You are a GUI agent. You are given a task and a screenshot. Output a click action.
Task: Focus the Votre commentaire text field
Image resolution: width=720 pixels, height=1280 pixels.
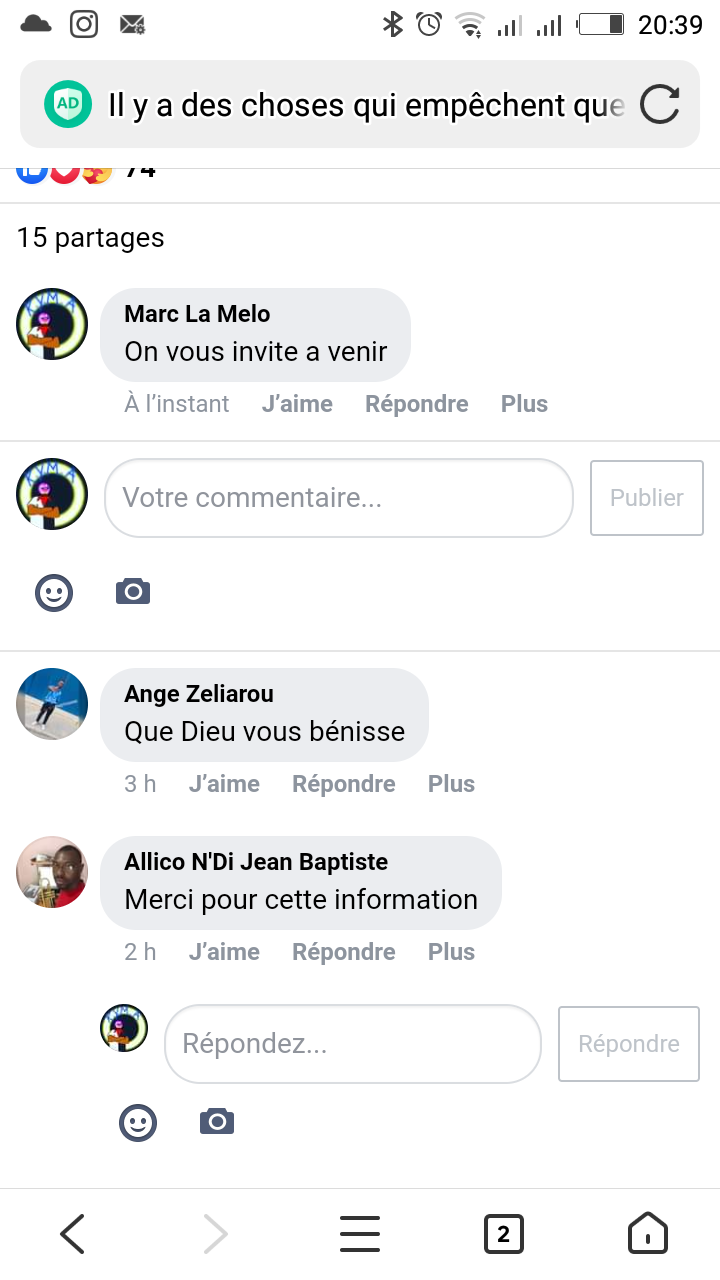pos(338,498)
